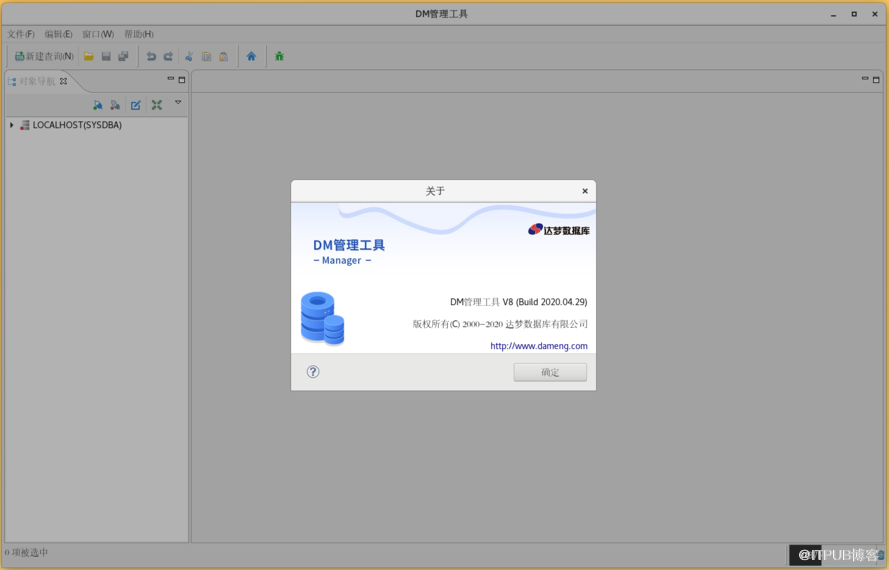Click the Open file folder icon
Image resolution: width=889 pixels, height=570 pixels.
pyautogui.click(x=89, y=57)
